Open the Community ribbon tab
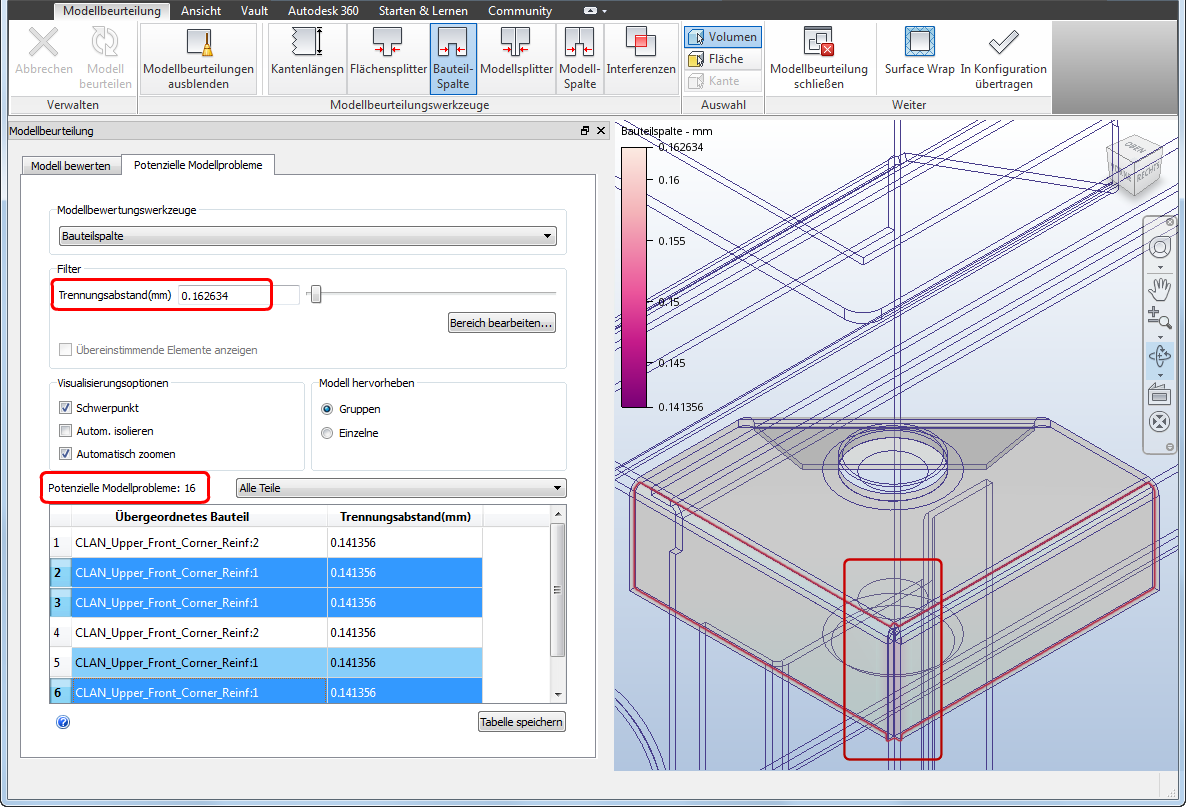The height and width of the screenshot is (807, 1186). tap(520, 11)
